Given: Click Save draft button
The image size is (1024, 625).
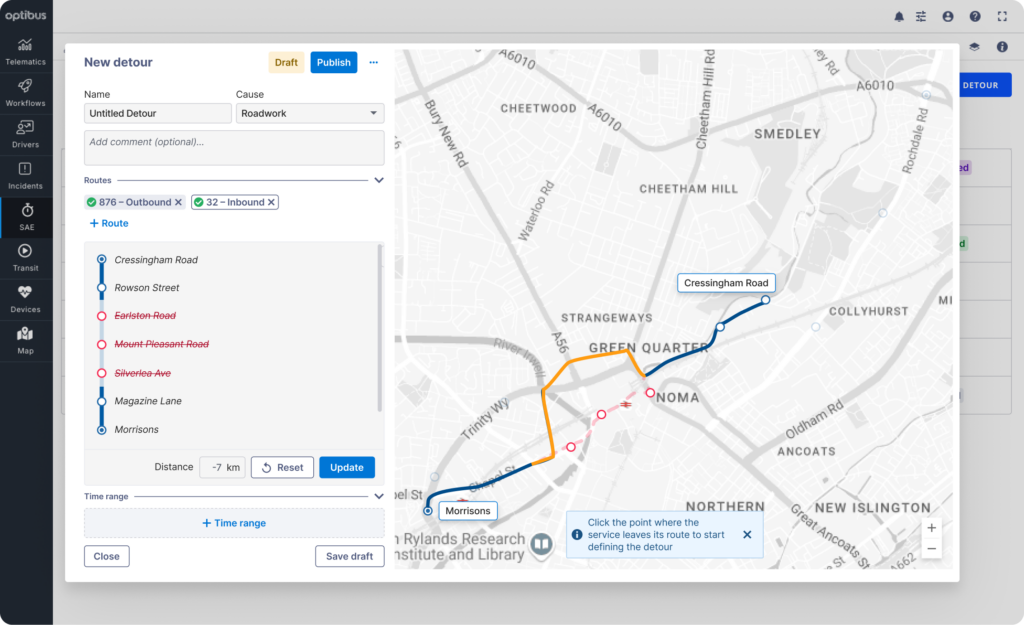Looking at the screenshot, I should (x=349, y=556).
